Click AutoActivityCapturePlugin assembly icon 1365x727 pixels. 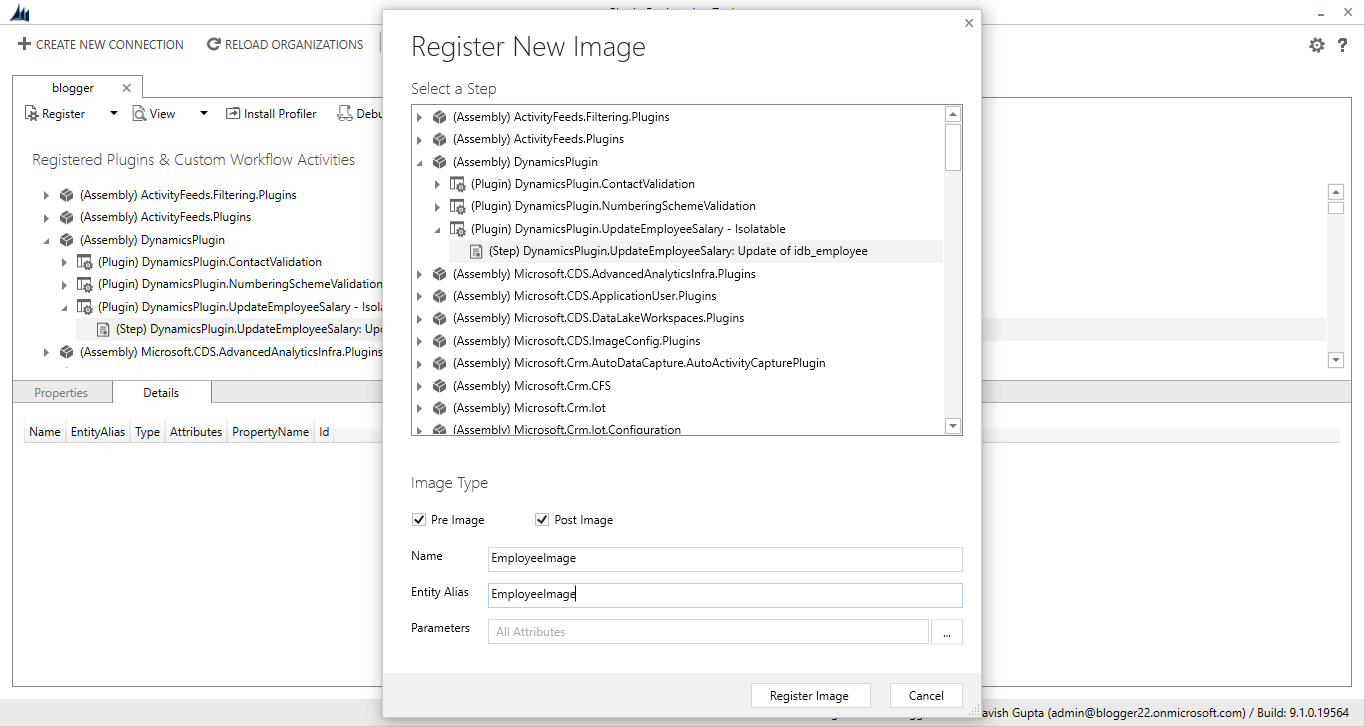(x=439, y=363)
